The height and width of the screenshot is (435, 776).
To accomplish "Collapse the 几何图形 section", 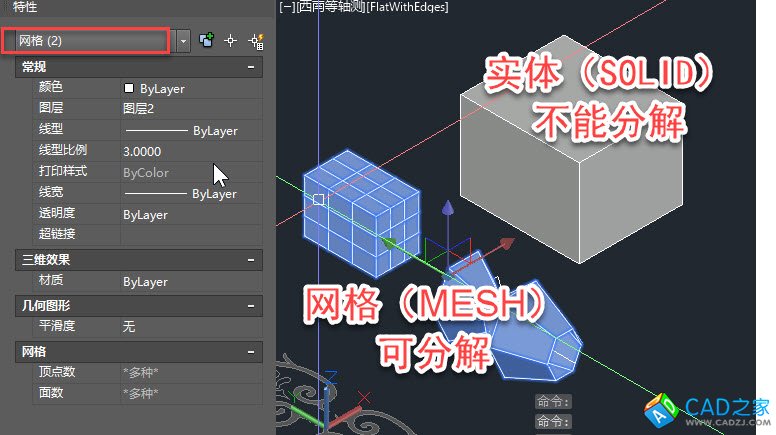I will [250, 305].
